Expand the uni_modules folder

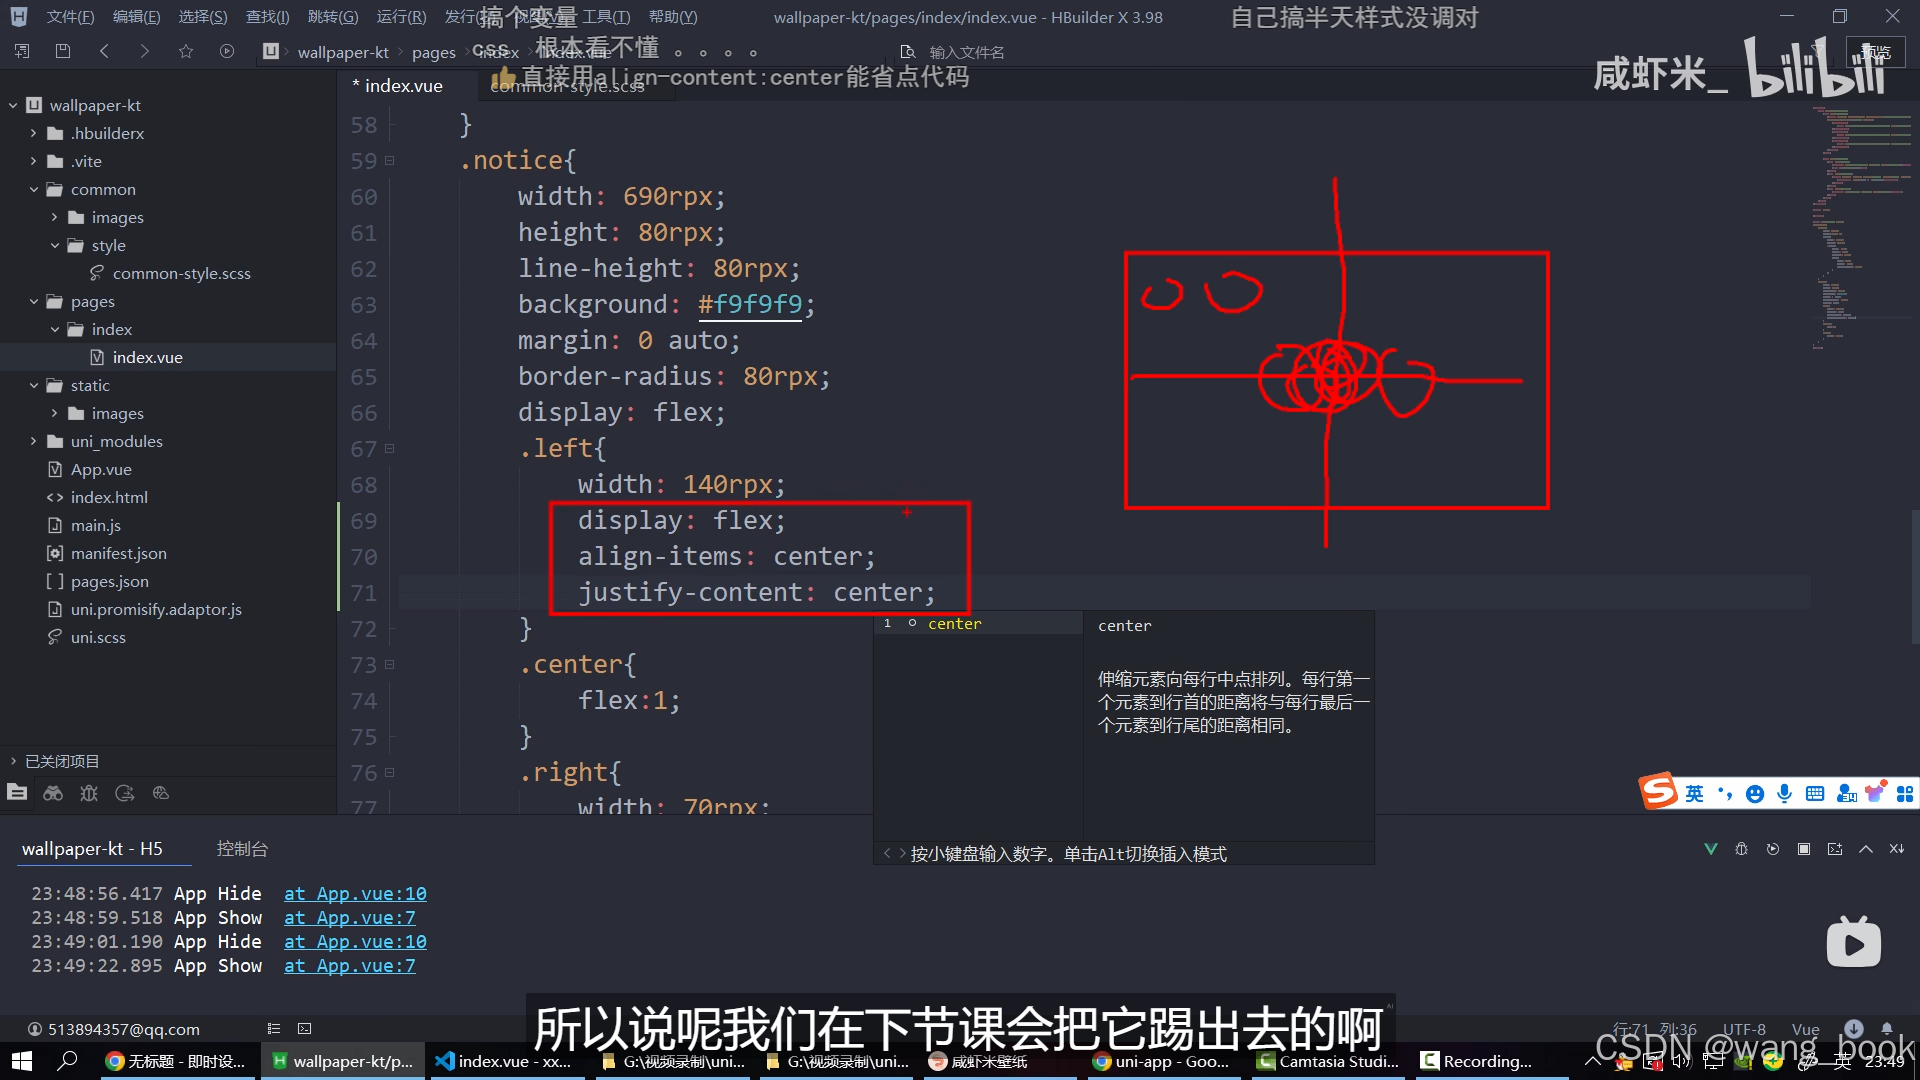point(33,441)
